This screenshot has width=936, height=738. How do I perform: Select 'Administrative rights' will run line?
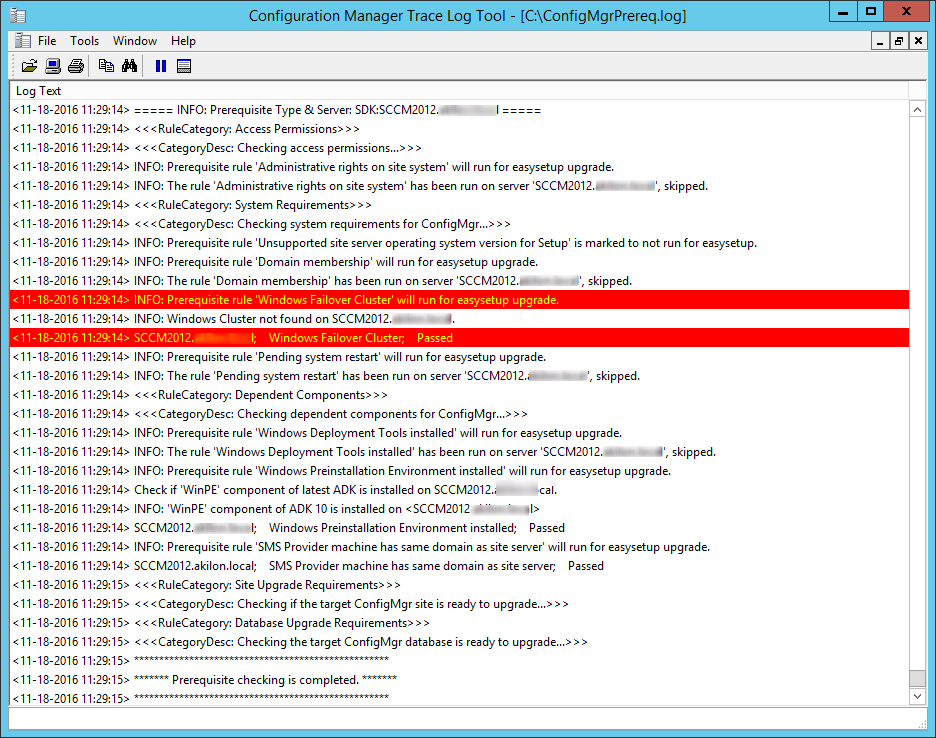(x=459, y=167)
